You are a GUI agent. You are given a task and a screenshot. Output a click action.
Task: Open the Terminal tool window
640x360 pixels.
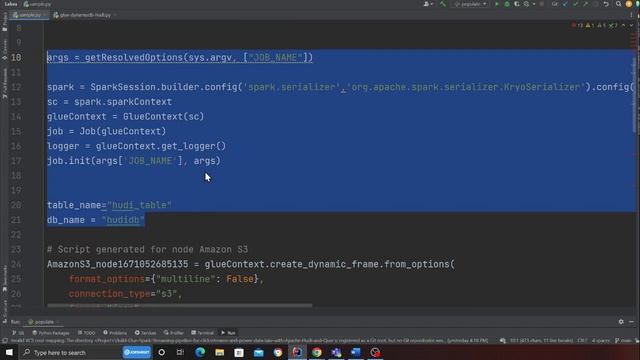click(x=202, y=333)
